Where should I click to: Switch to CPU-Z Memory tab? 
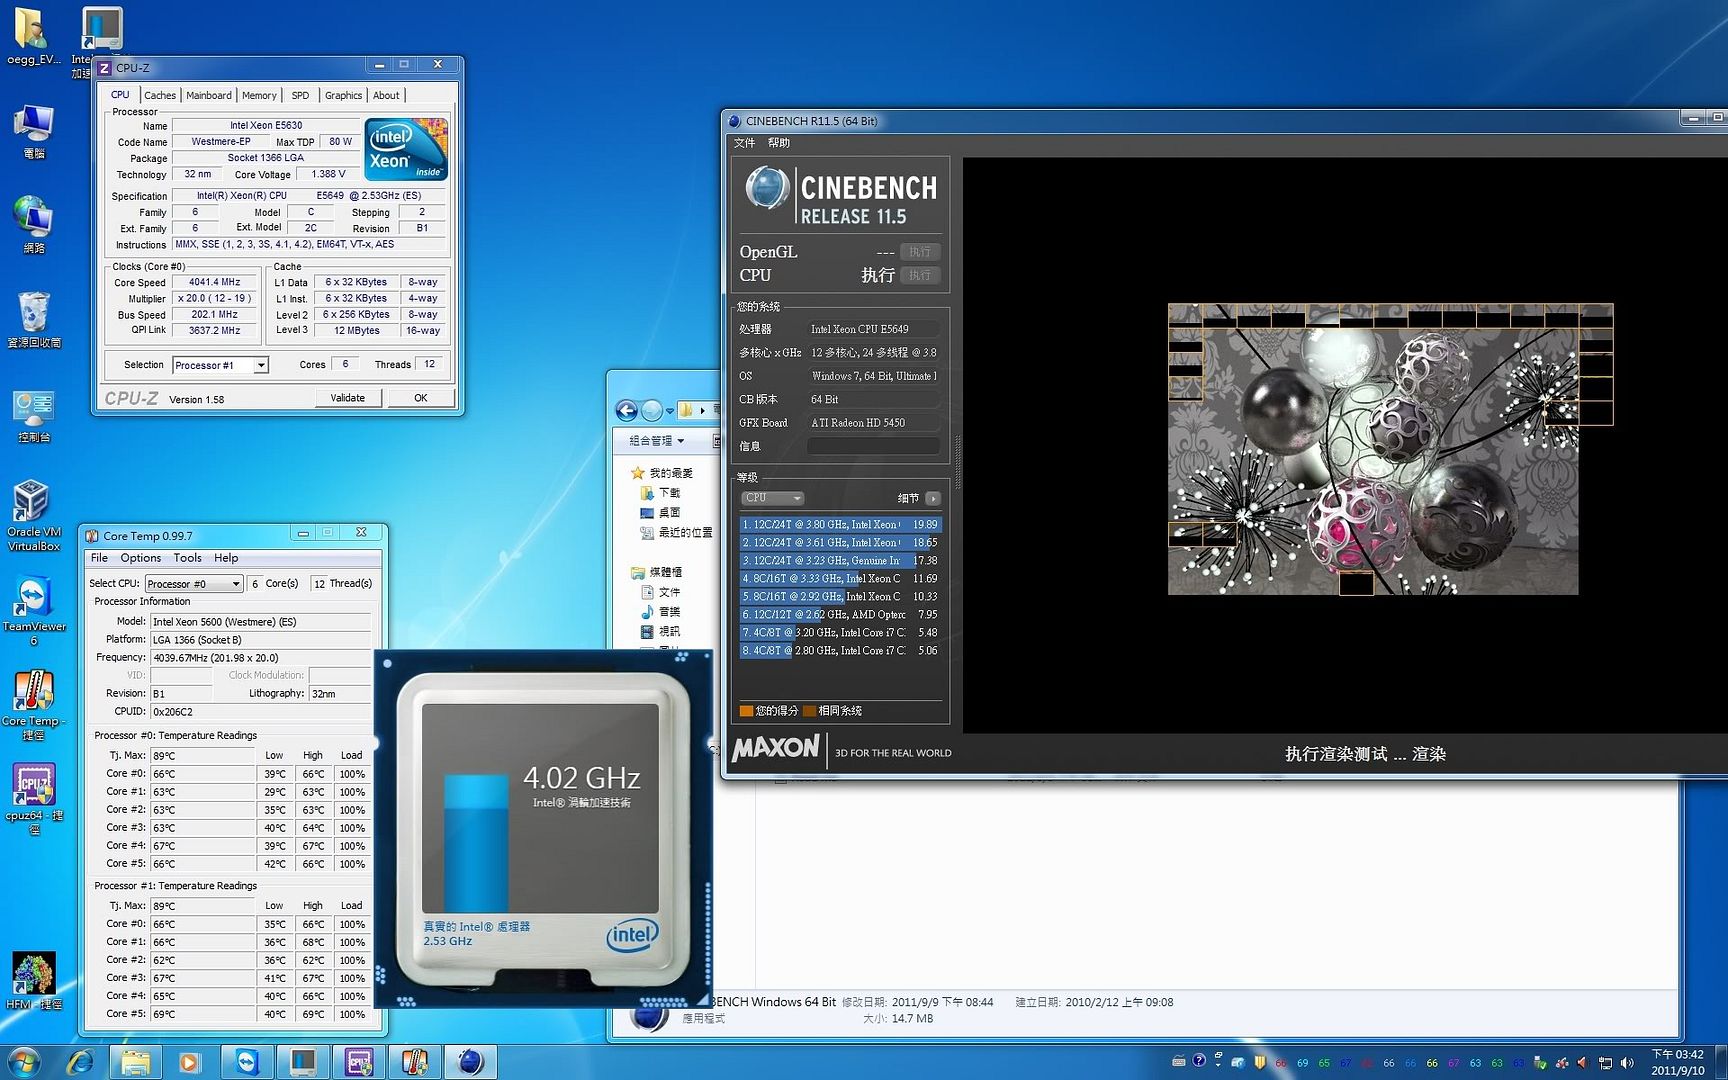pos(259,96)
